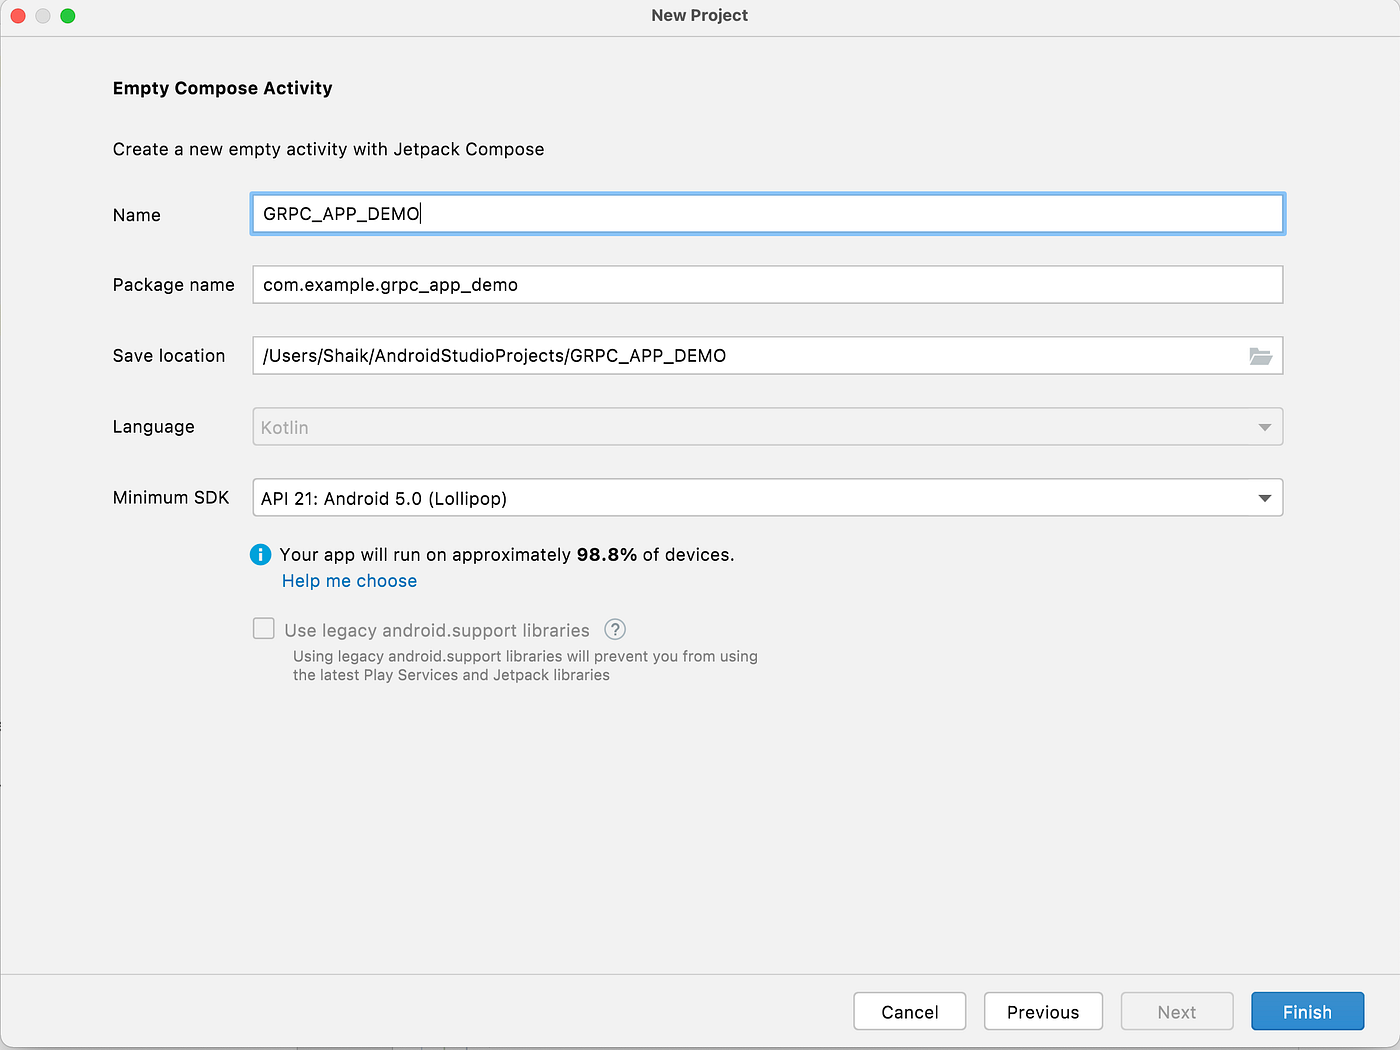Screen dimensions: 1400x1050
Task: Select the Empty Compose Activity heading
Action: [222, 88]
